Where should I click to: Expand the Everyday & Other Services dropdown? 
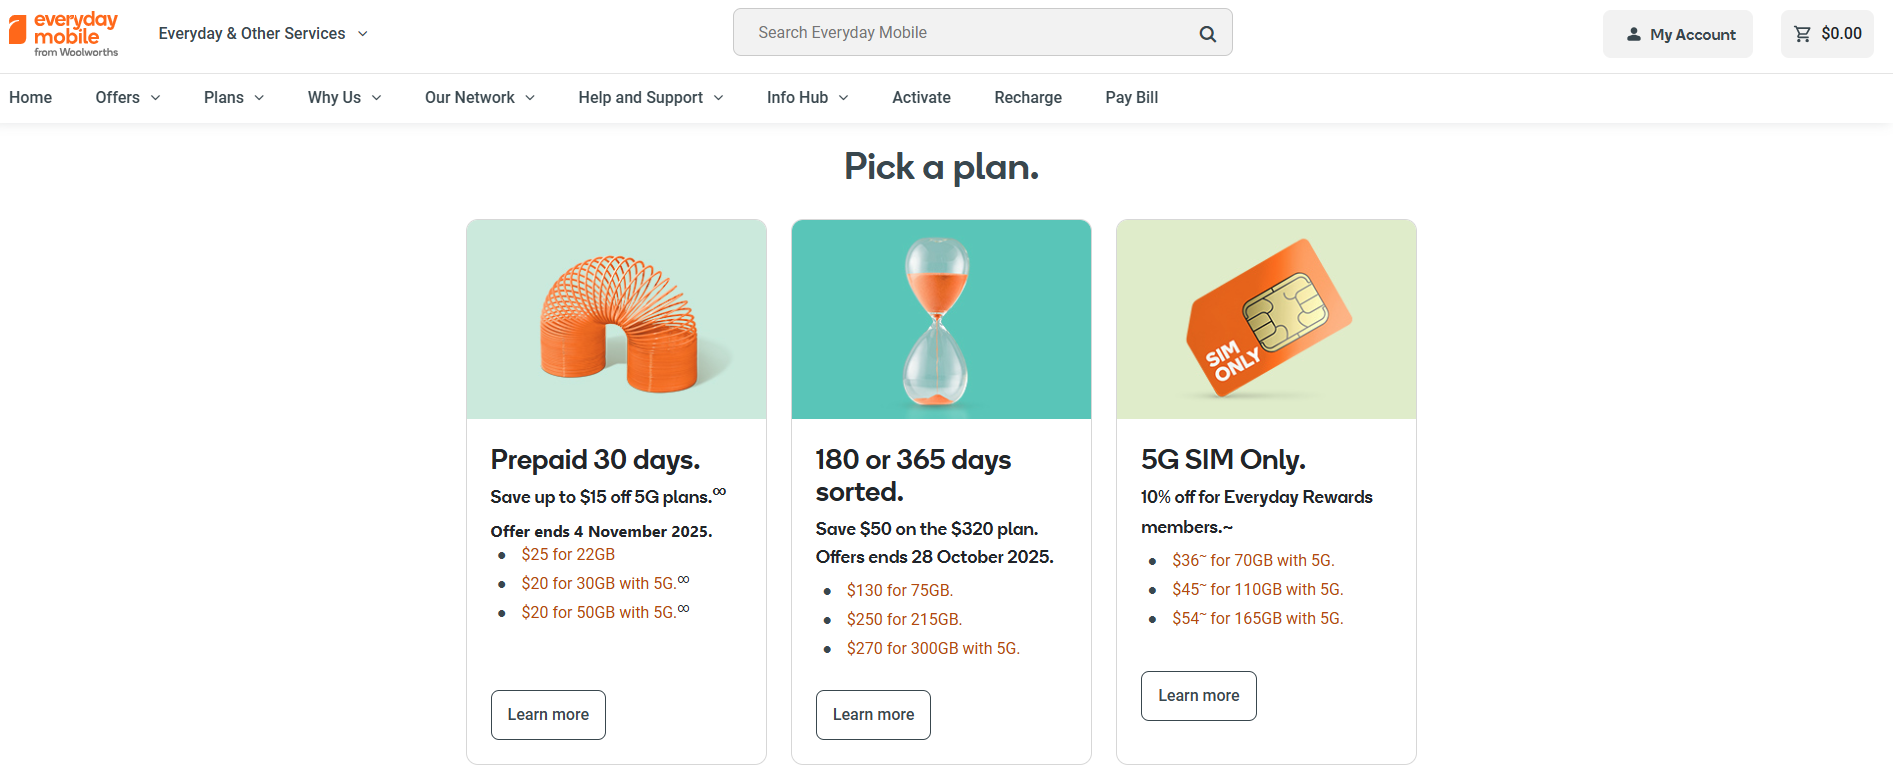tap(263, 33)
